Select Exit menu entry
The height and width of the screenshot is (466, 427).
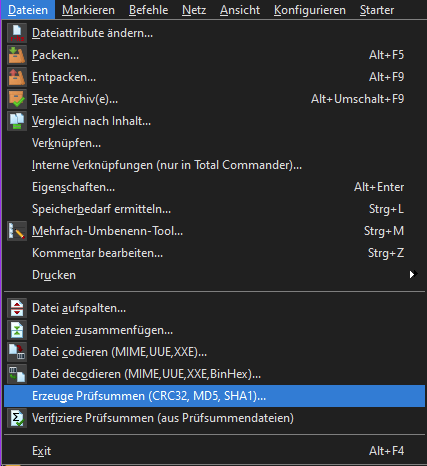pyautogui.click(x=214, y=451)
